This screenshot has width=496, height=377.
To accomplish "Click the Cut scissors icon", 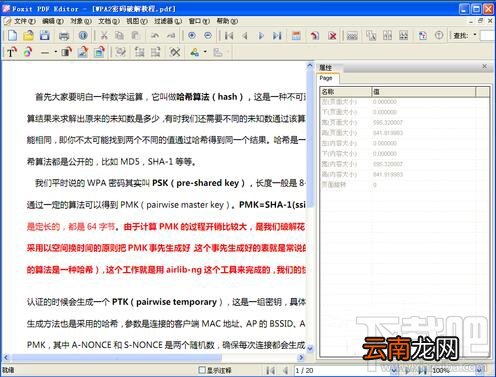I will click(x=104, y=35).
